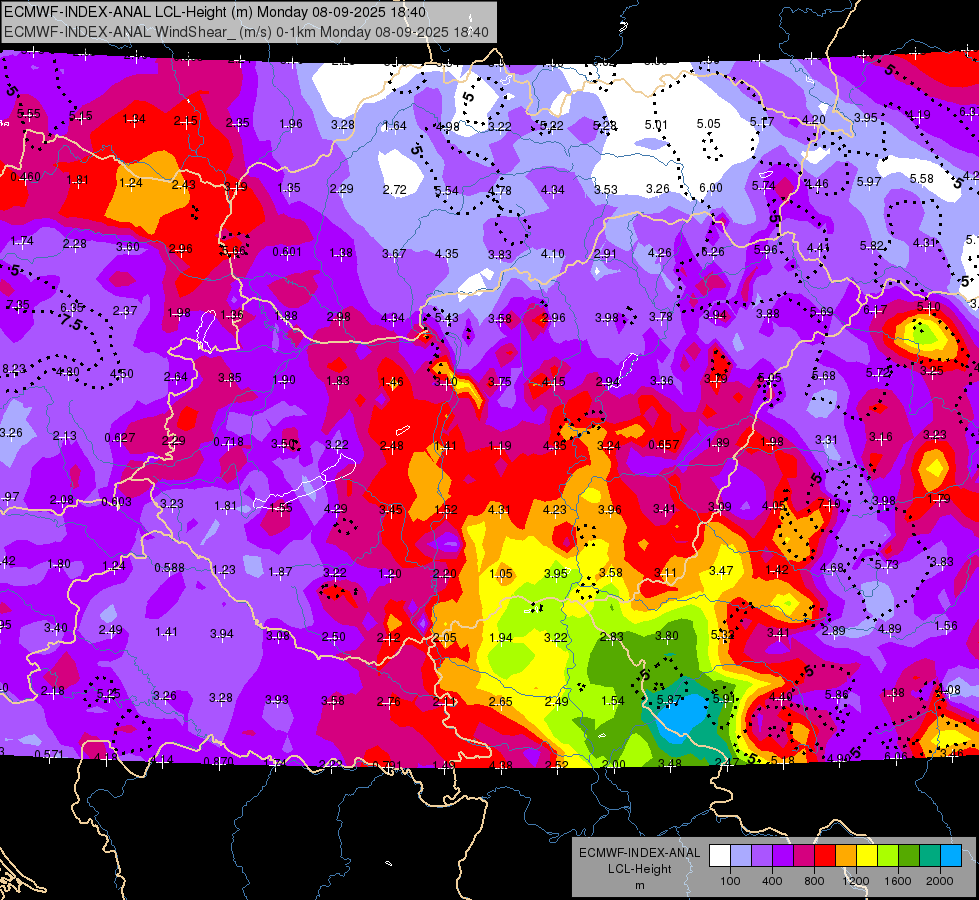The height and width of the screenshot is (900, 979).
Task: Select the dark green legend swatch
Action: [x=909, y=856]
